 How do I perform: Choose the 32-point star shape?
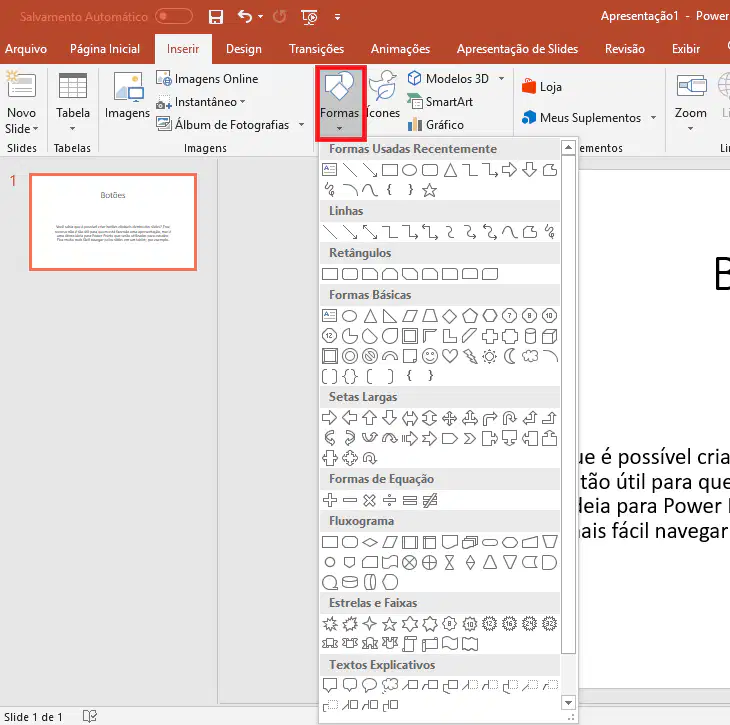(x=550, y=623)
